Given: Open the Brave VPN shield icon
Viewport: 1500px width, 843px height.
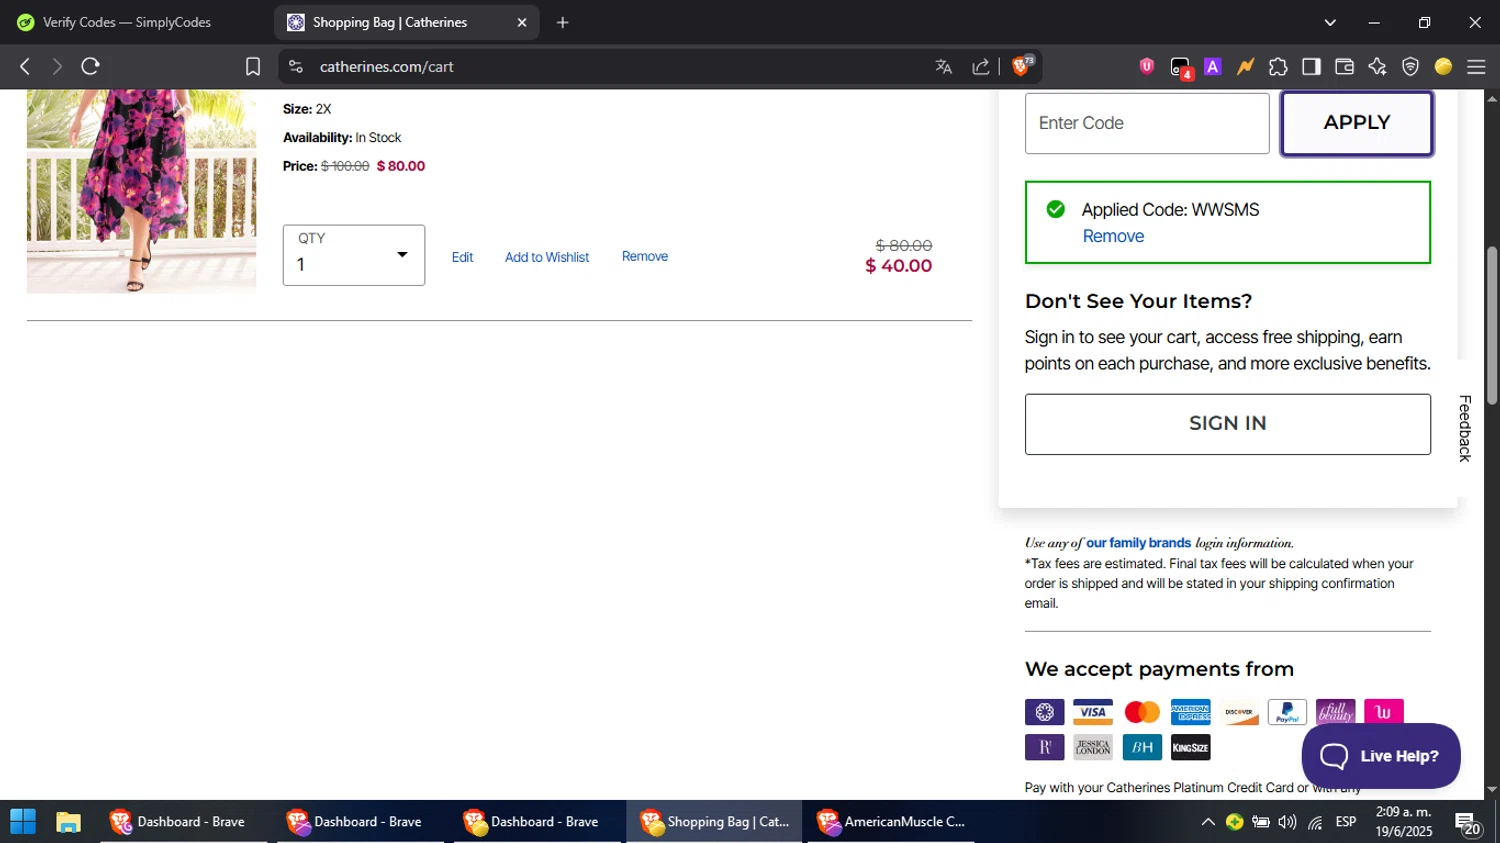Looking at the screenshot, I should click(x=1410, y=66).
